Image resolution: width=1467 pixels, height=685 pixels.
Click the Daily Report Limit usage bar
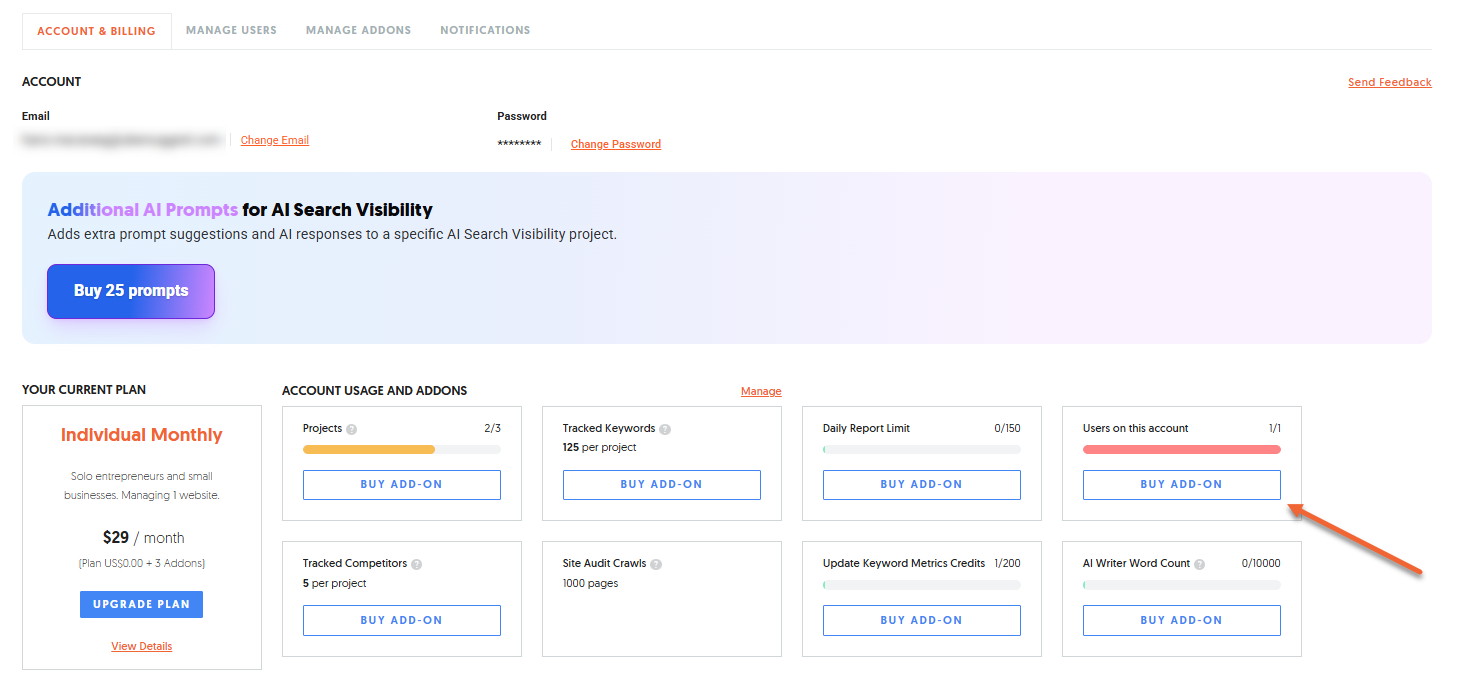coord(922,449)
